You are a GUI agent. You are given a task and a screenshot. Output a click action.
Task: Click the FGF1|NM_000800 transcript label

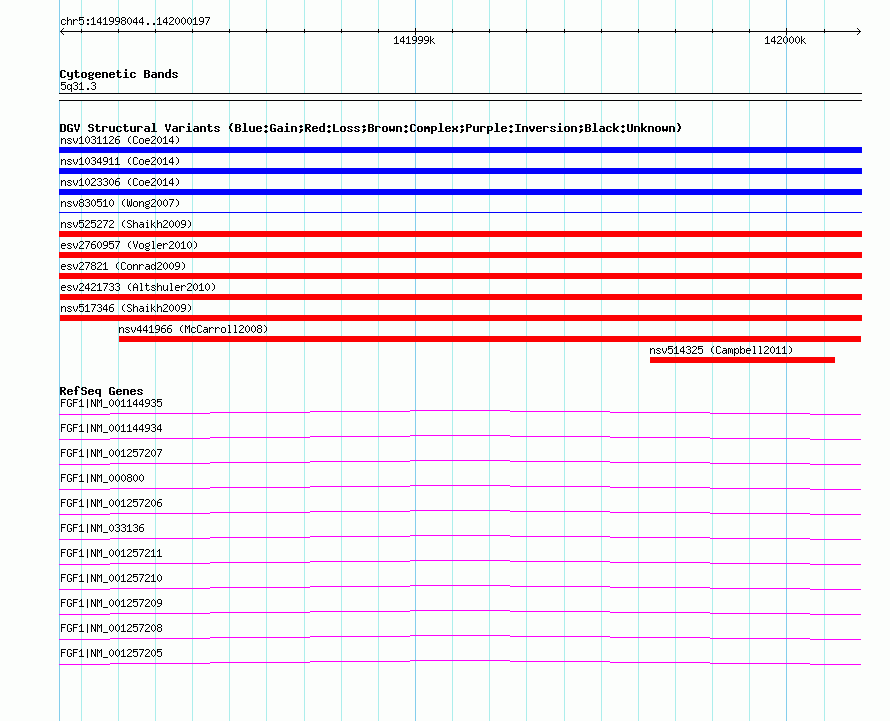coord(102,478)
